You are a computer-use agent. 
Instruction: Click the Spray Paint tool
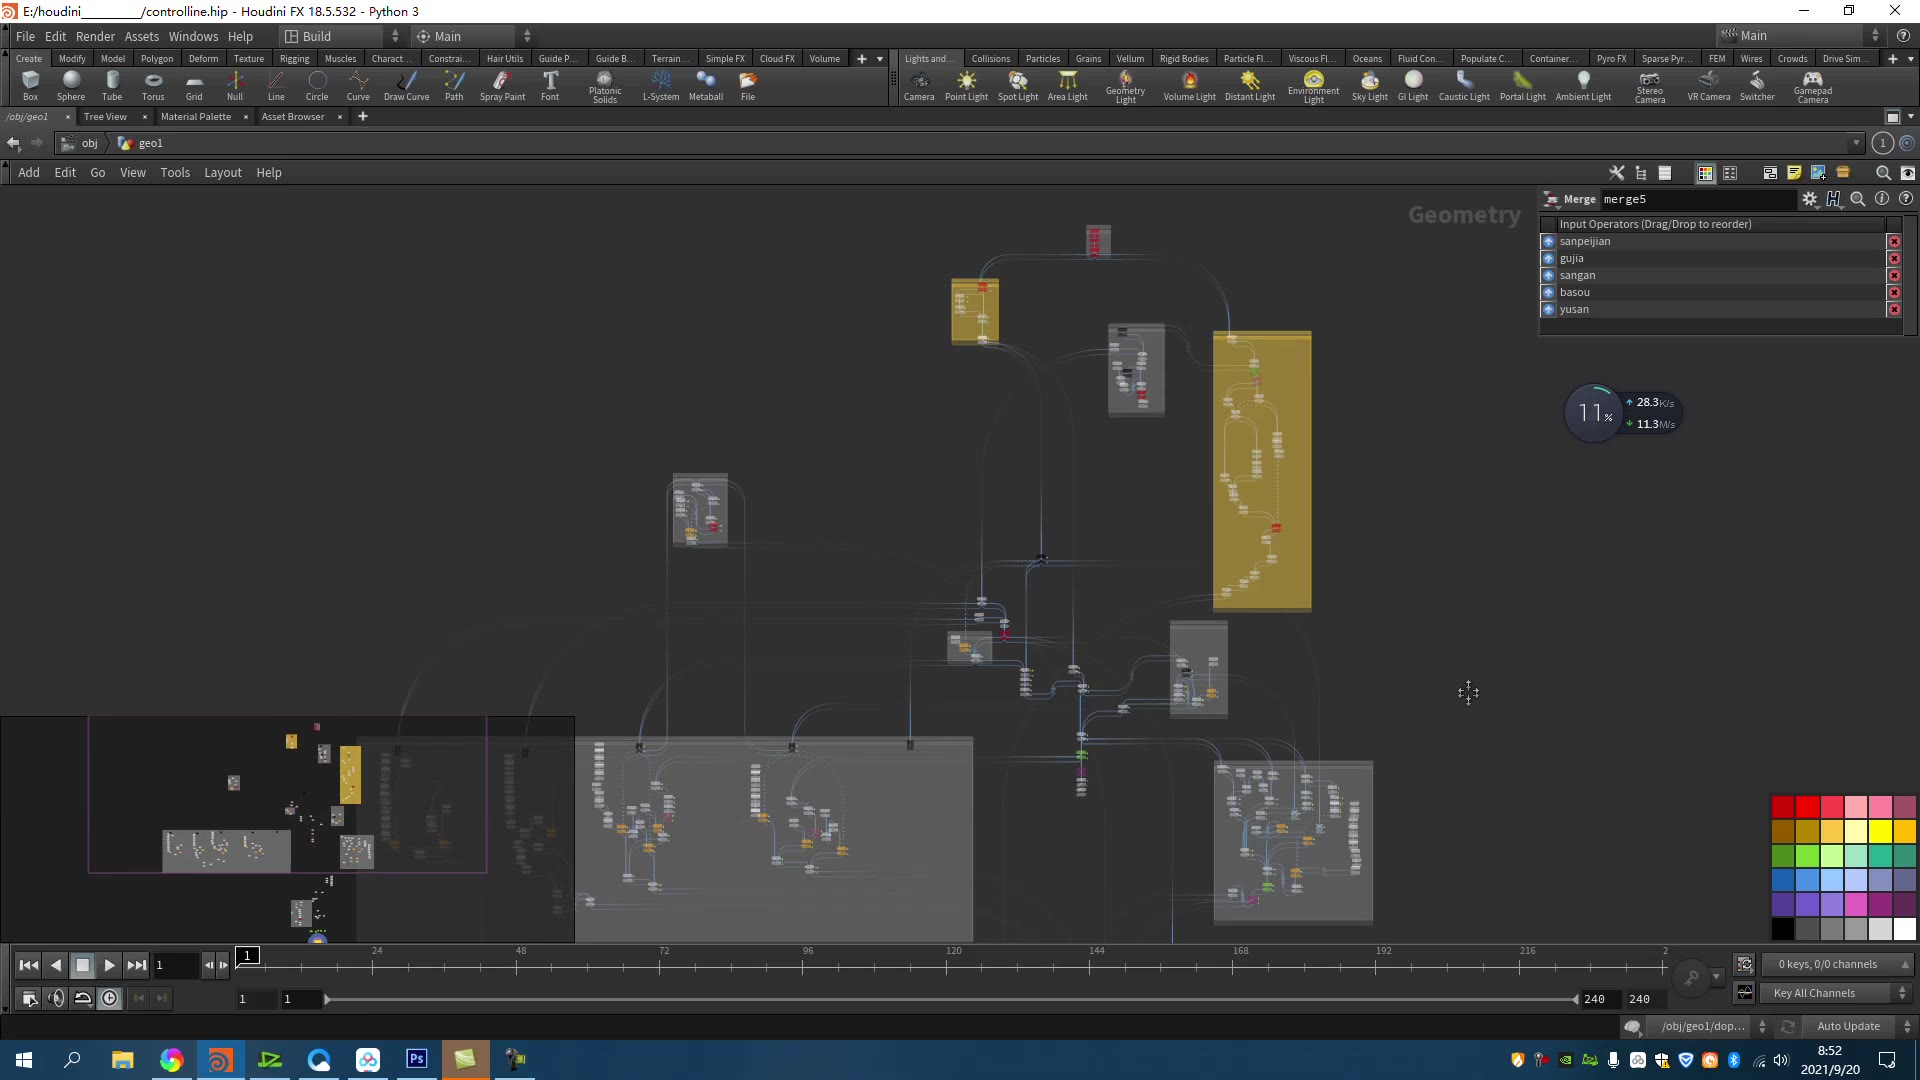(x=500, y=84)
